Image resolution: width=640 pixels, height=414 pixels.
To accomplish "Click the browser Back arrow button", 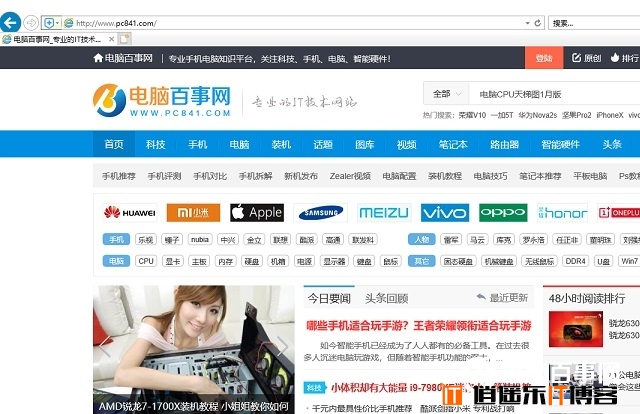I will click(10, 22).
